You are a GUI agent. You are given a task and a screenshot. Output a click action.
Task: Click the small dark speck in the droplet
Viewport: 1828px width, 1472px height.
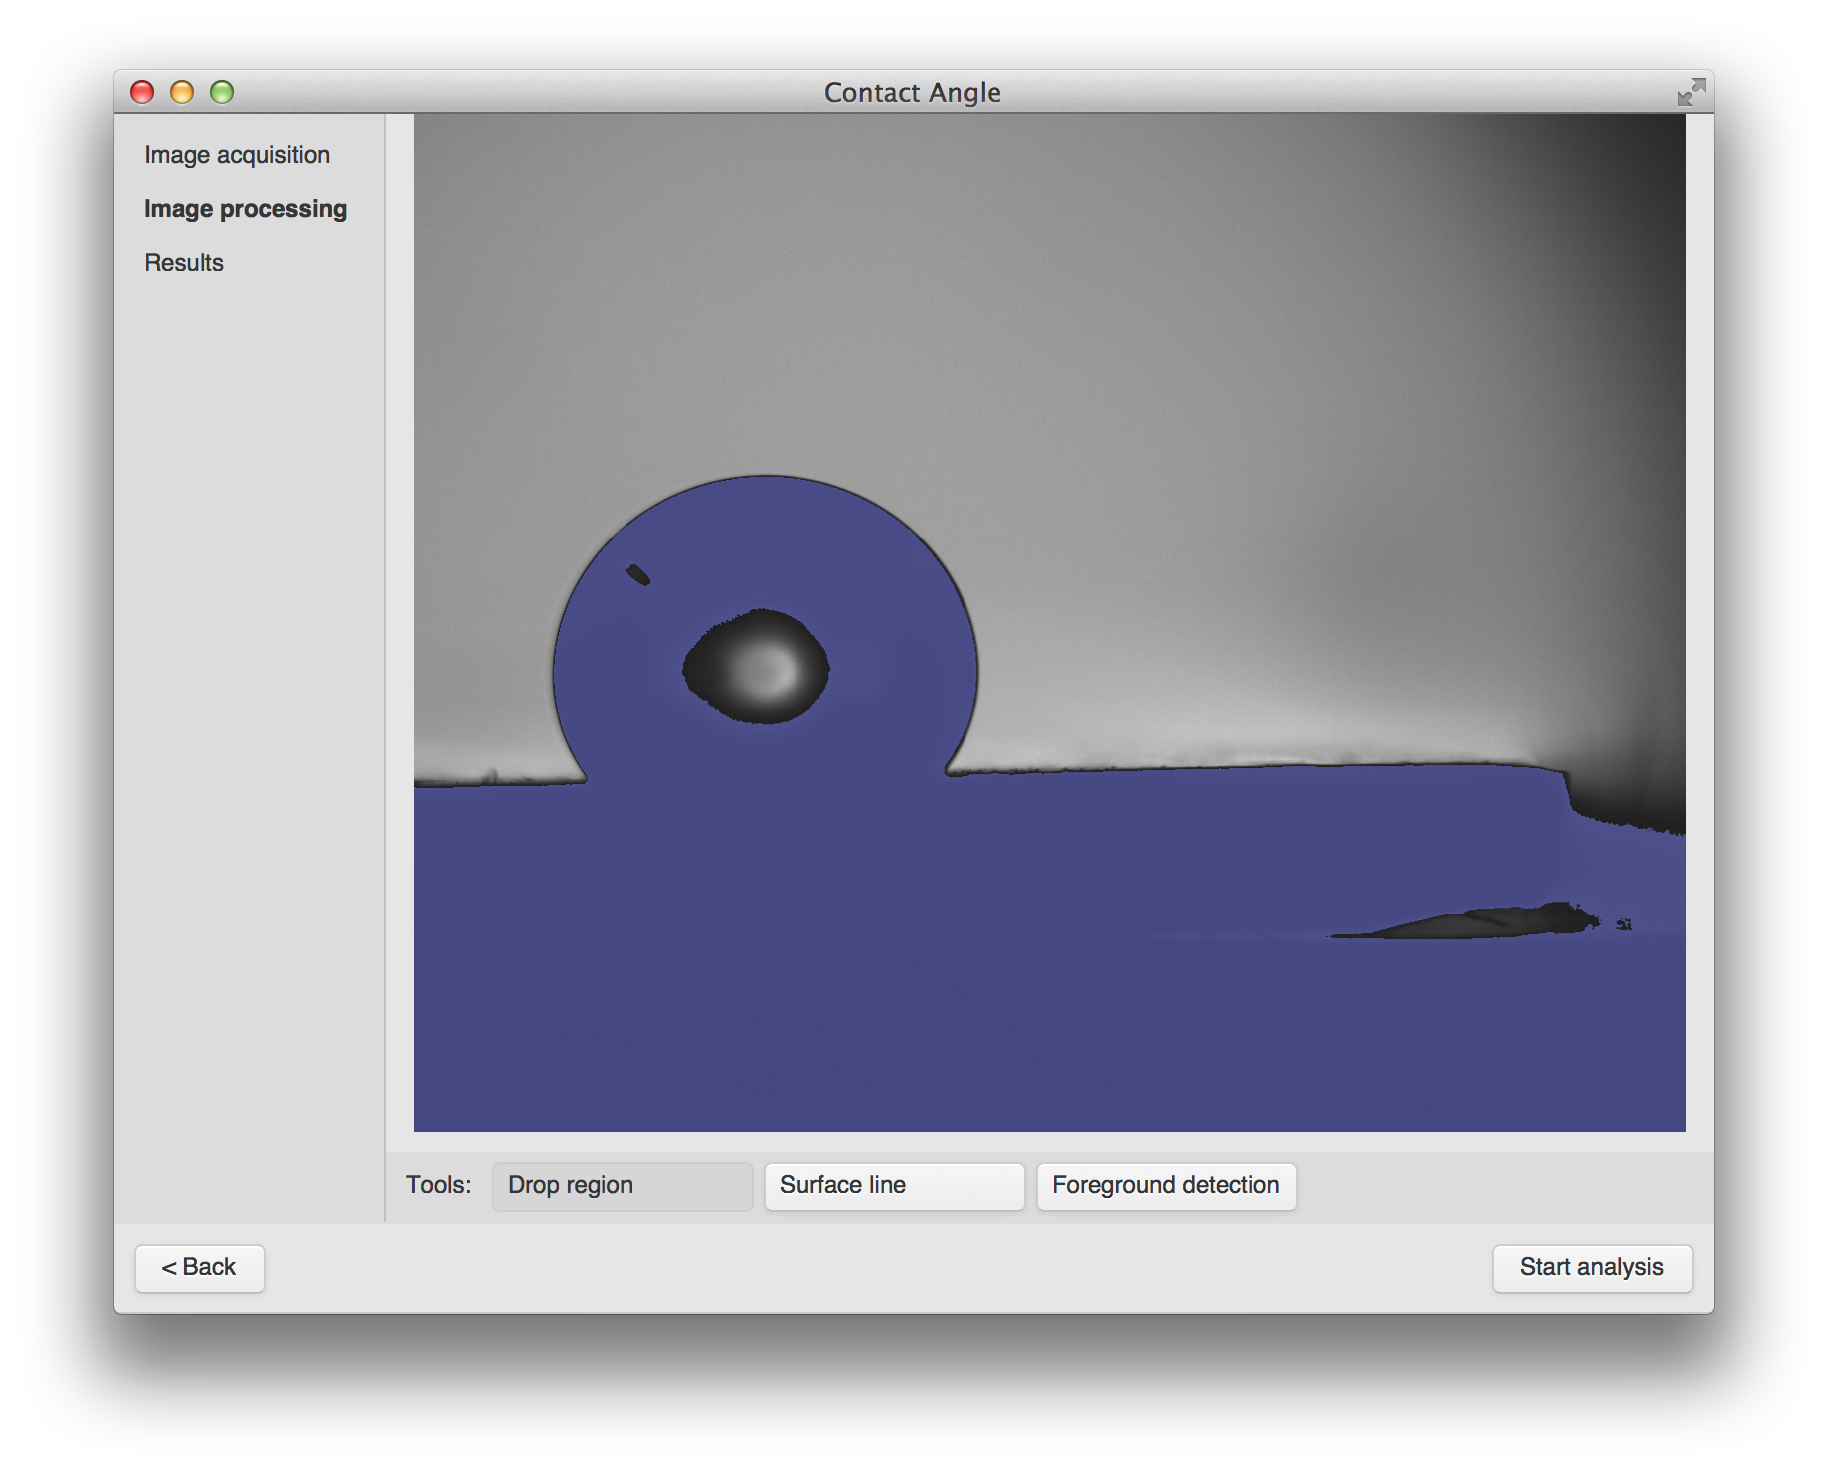638,575
